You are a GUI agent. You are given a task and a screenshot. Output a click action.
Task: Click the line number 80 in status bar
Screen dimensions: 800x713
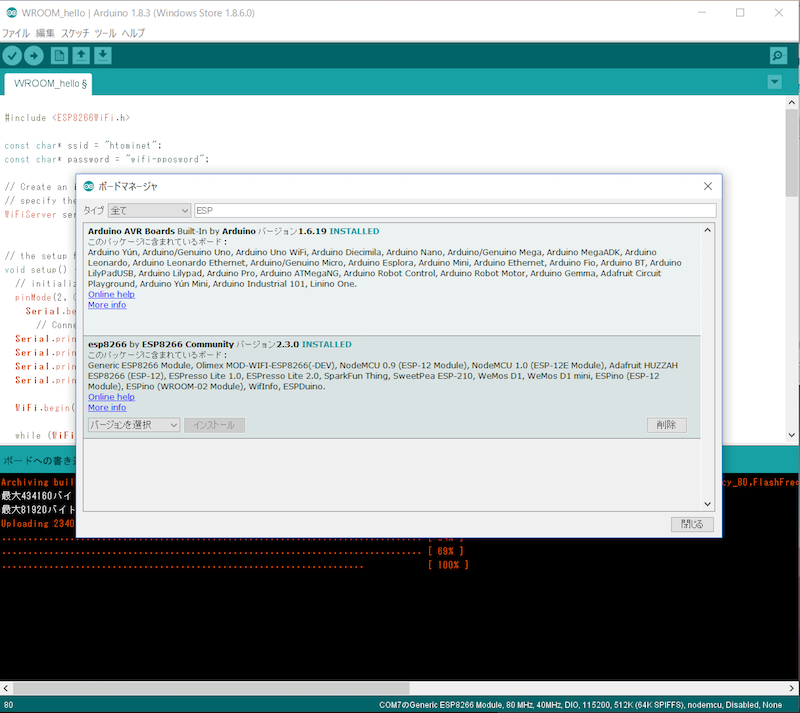point(8,705)
